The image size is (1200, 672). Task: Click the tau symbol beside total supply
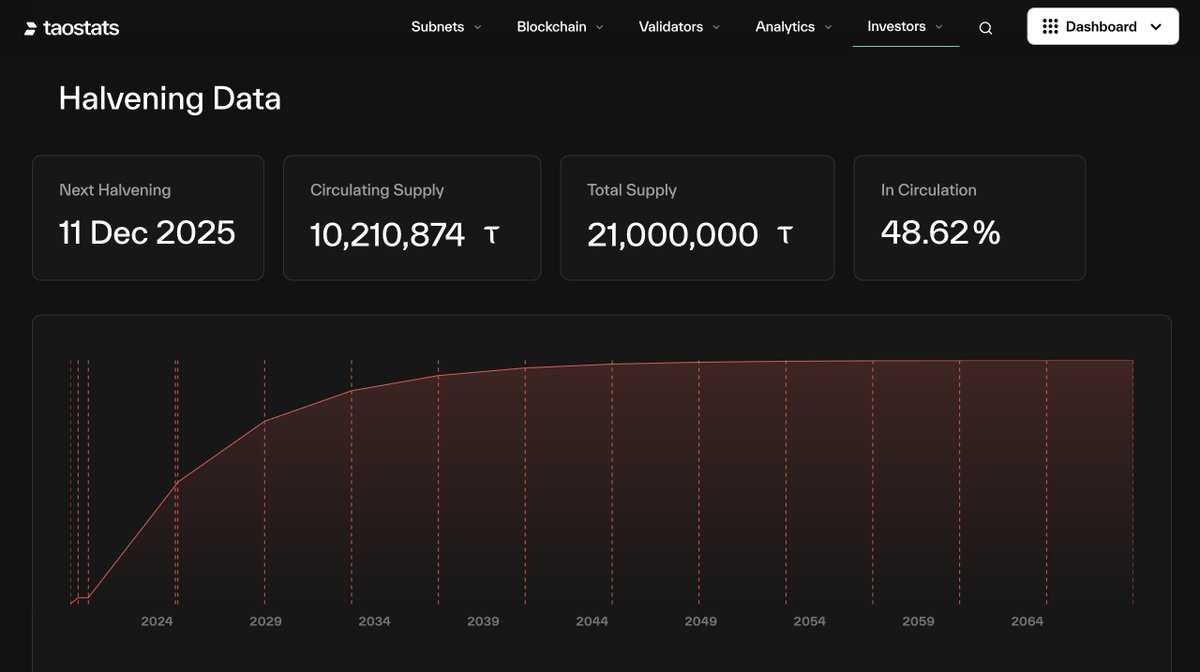click(x=785, y=235)
